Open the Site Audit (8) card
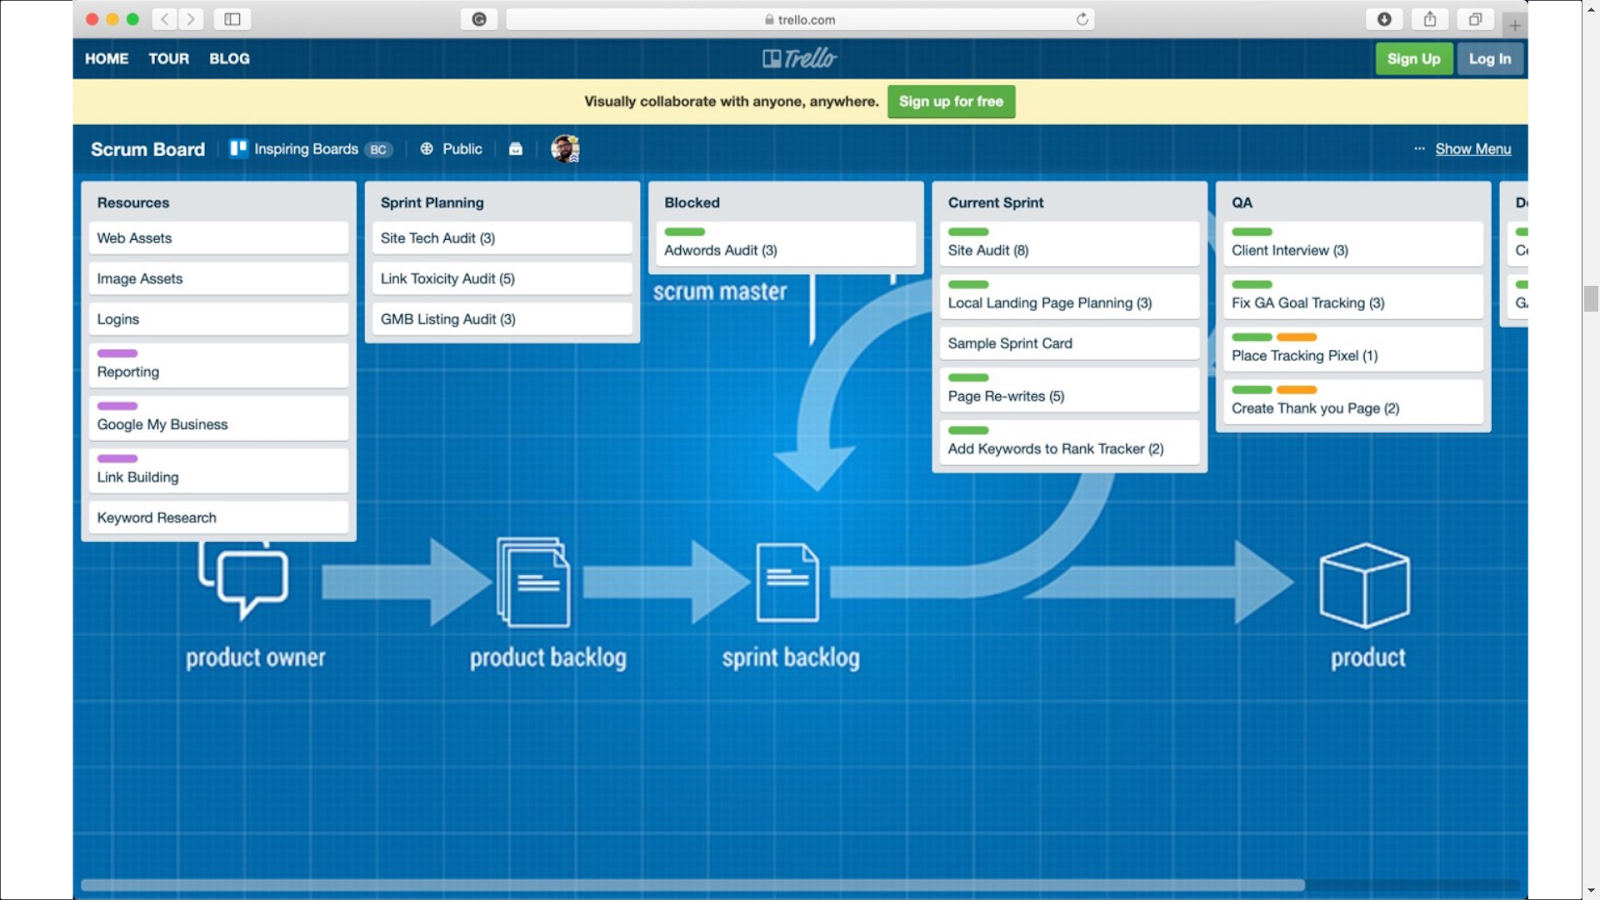The width and height of the screenshot is (1600, 900). 1070,244
